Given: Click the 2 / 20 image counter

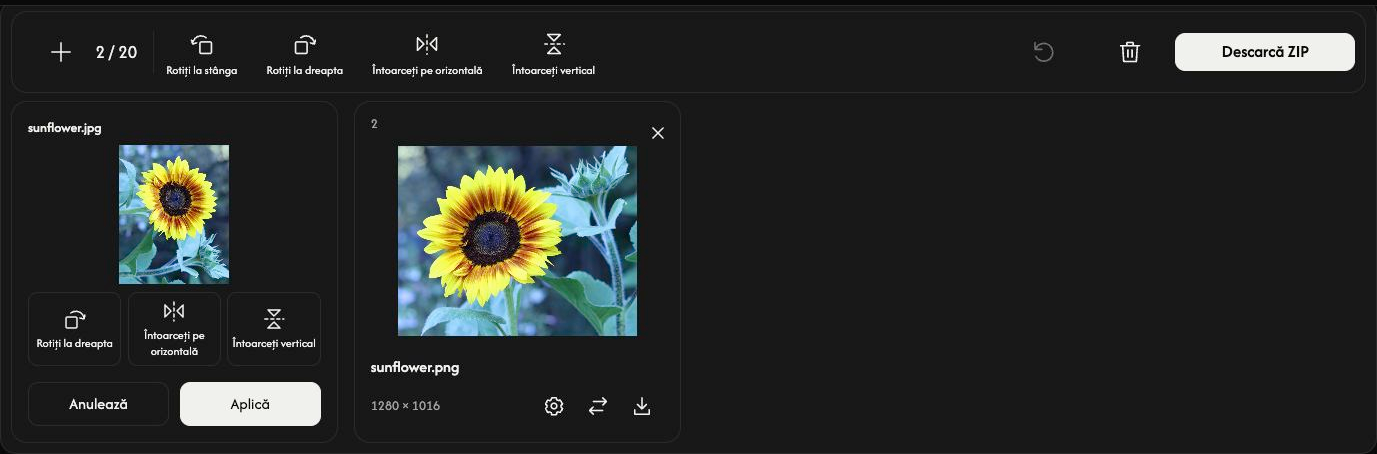Looking at the screenshot, I should 116,52.
